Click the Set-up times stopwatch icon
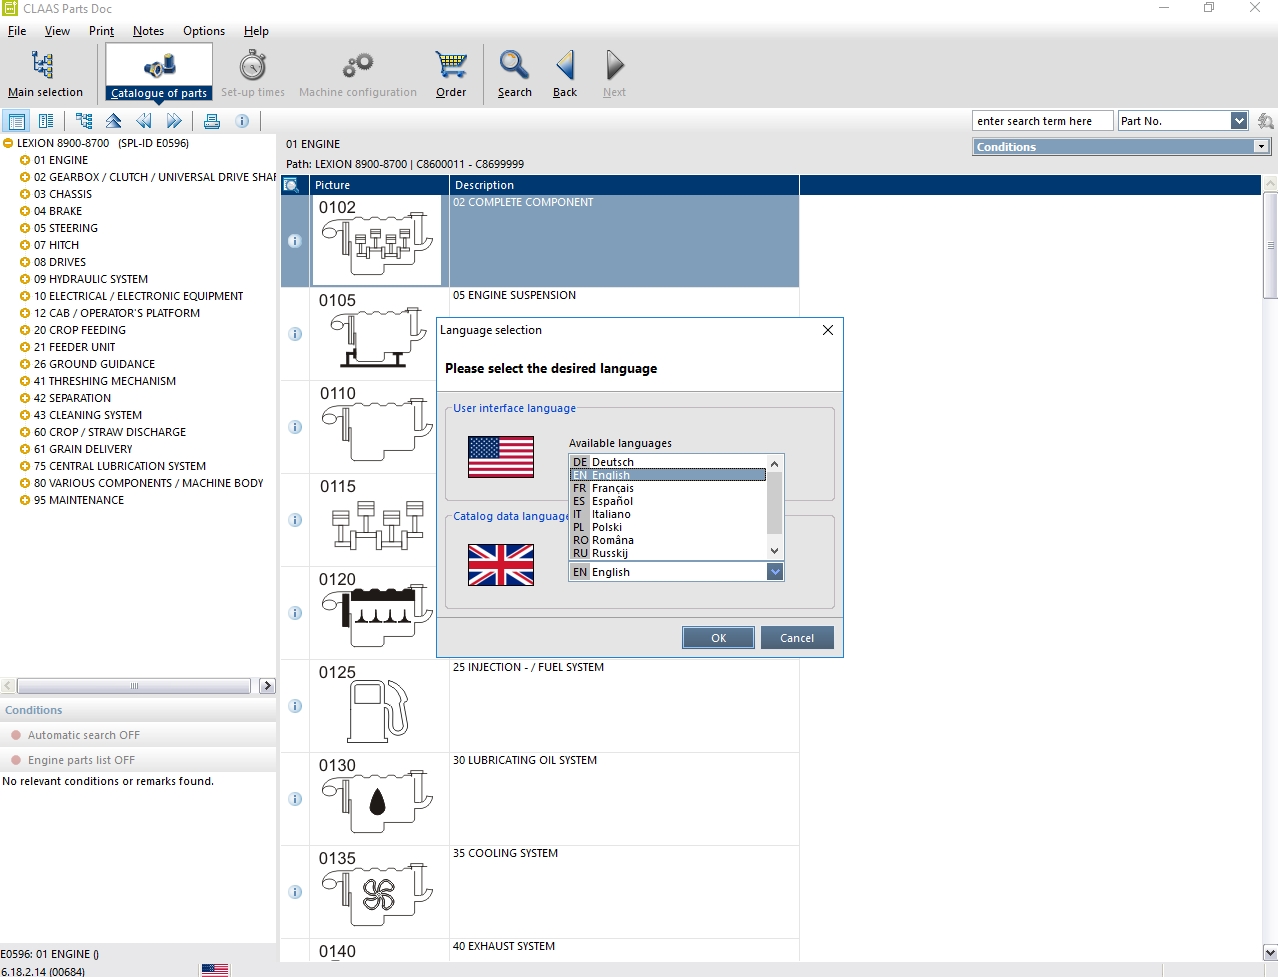Viewport: 1278px width, 977px height. 253,74
